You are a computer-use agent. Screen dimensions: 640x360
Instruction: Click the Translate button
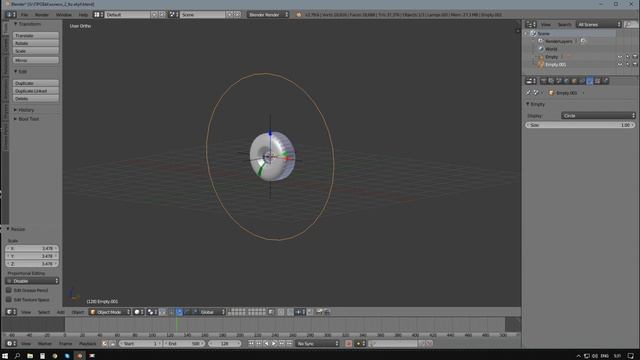tap(36, 36)
